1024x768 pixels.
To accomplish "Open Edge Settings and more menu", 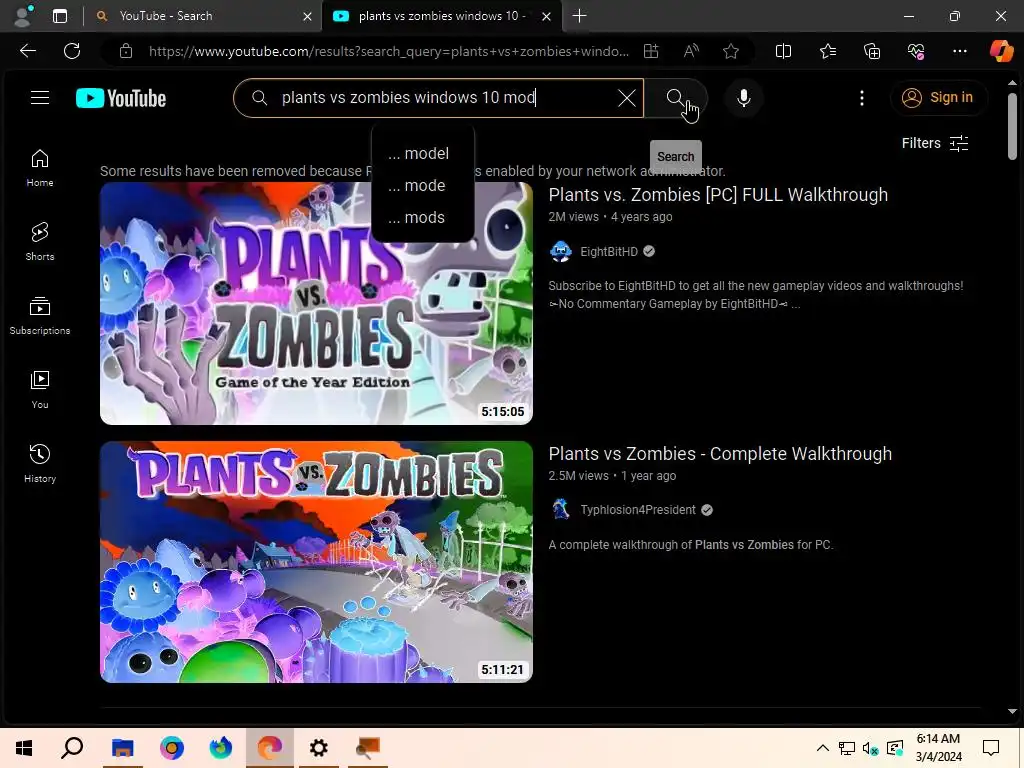I will pyautogui.click(x=959, y=51).
